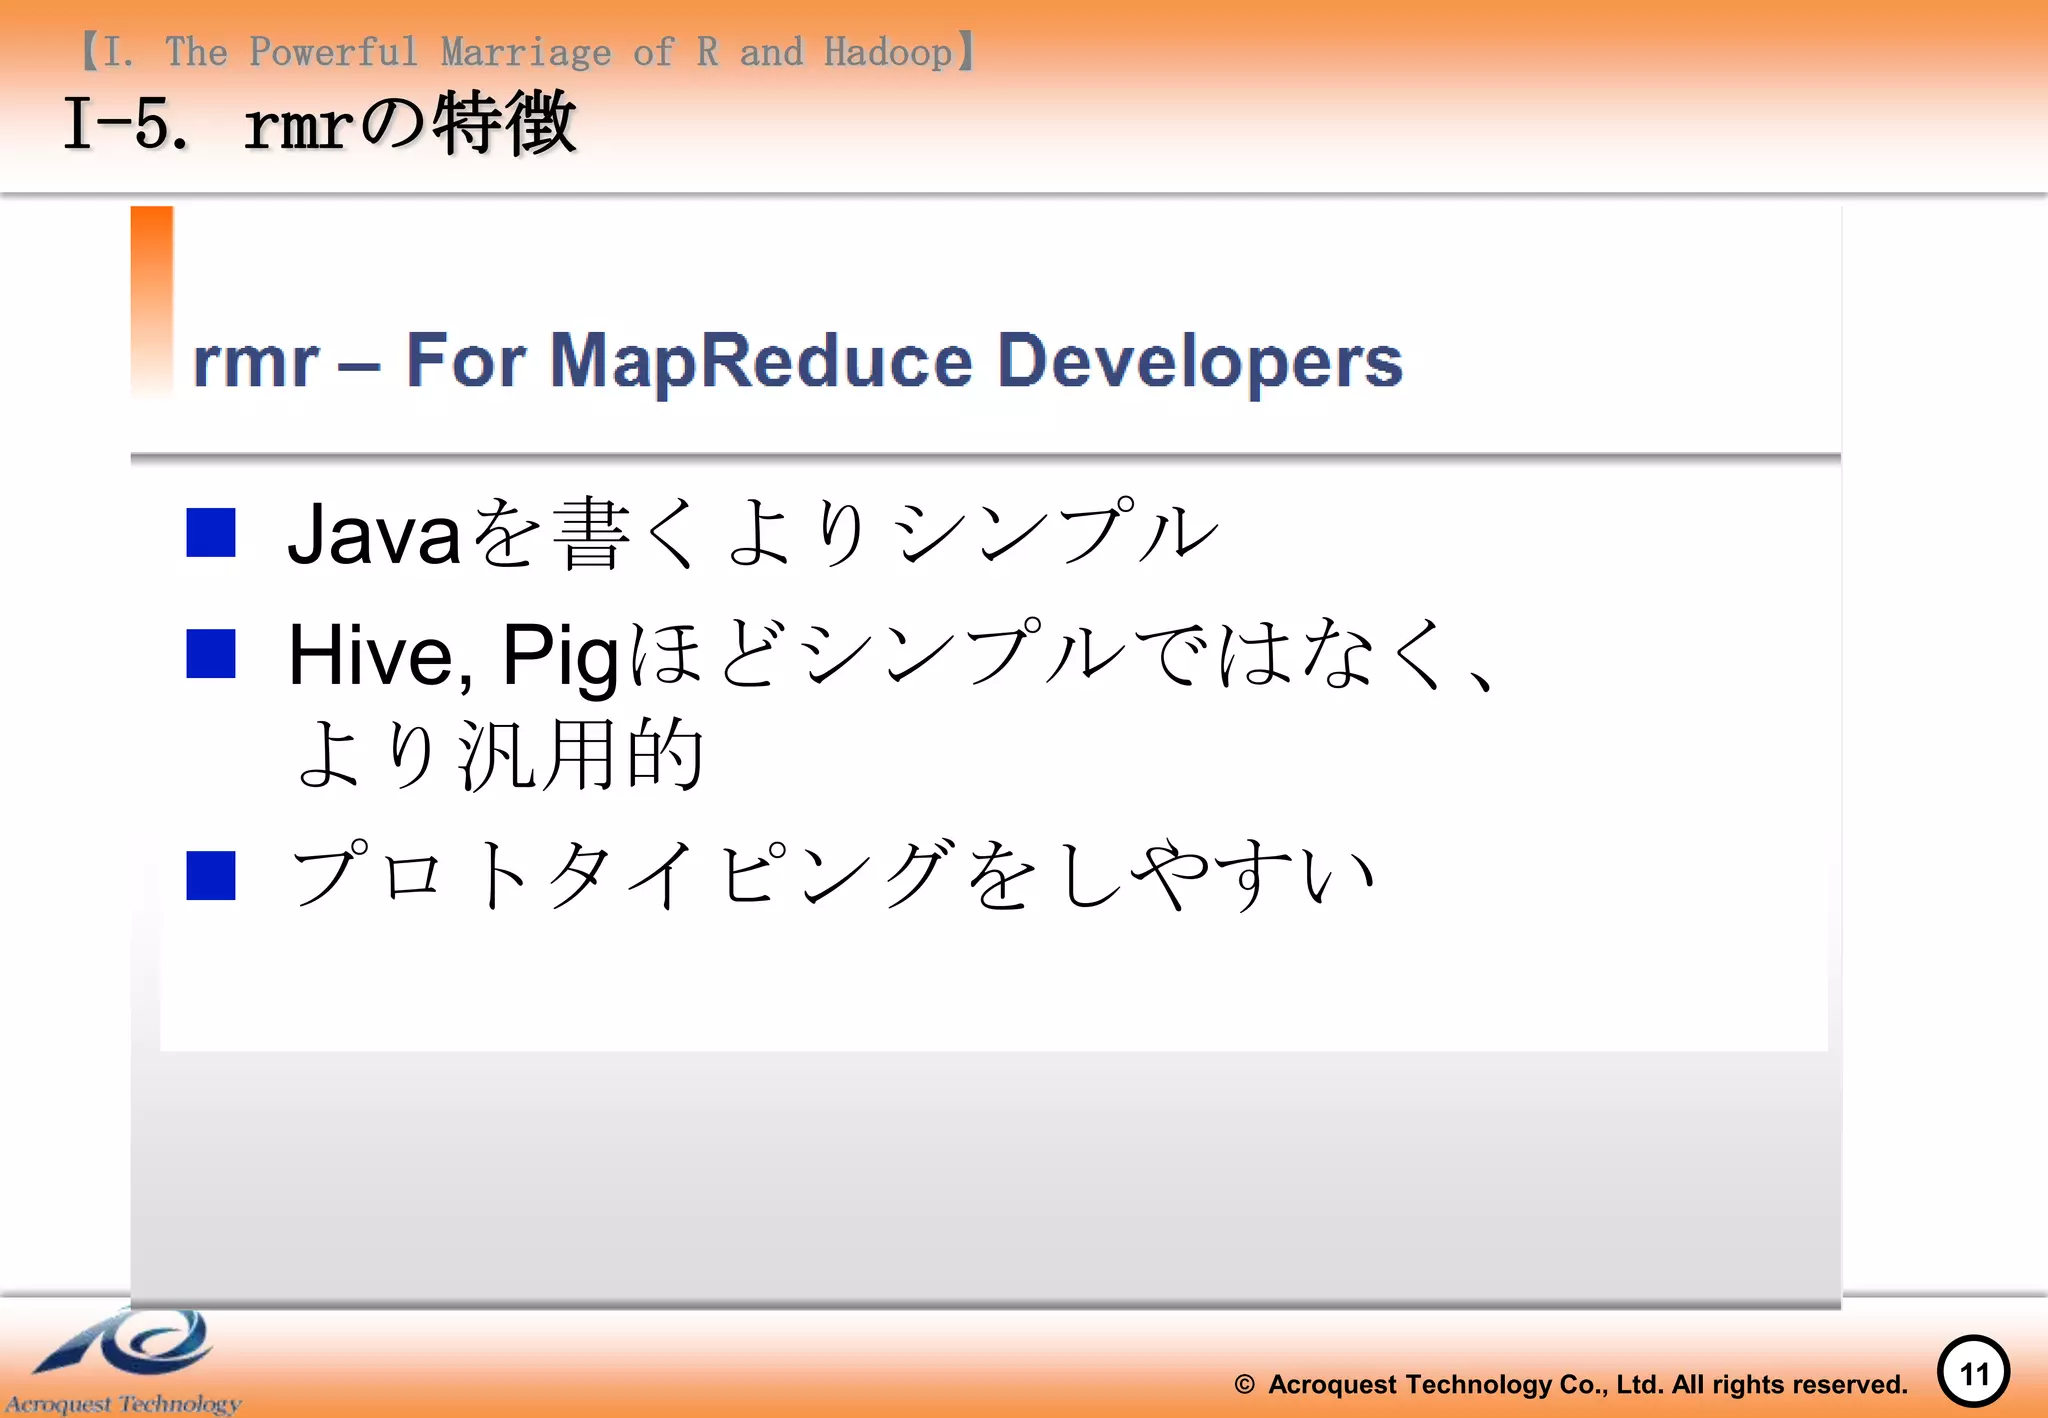The image size is (2048, 1418).
Task: Click the text 'より汎用的'
Action: 500,753
